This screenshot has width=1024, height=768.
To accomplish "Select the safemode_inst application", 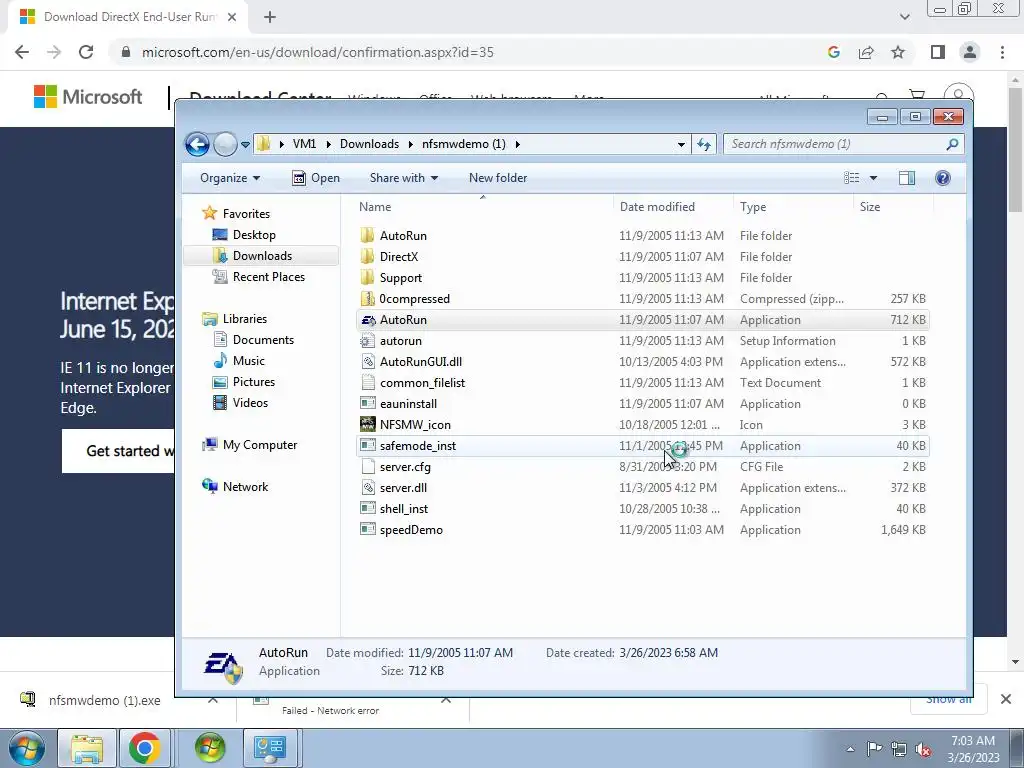I will (x=643, y=446).
